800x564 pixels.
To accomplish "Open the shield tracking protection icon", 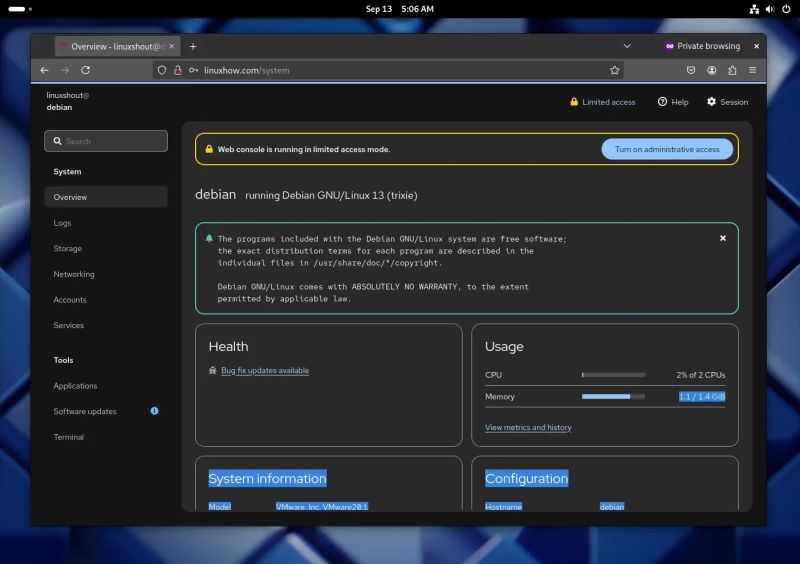I will click(162, 70).
